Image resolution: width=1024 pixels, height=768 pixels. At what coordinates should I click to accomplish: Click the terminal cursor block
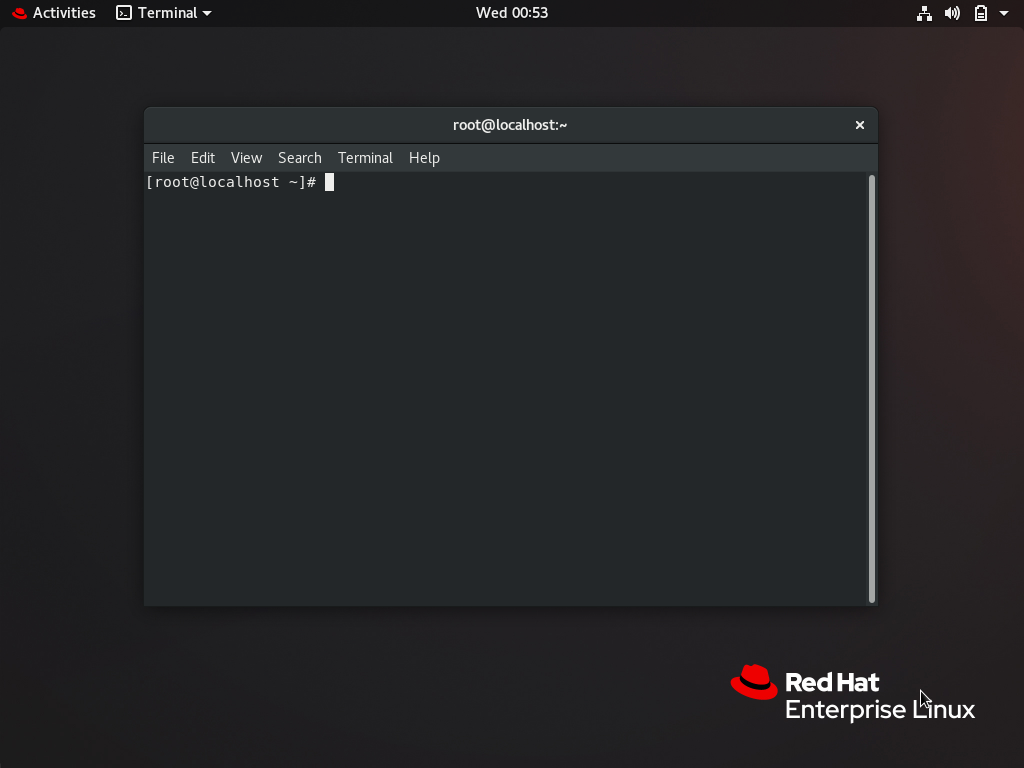(329, 182)
